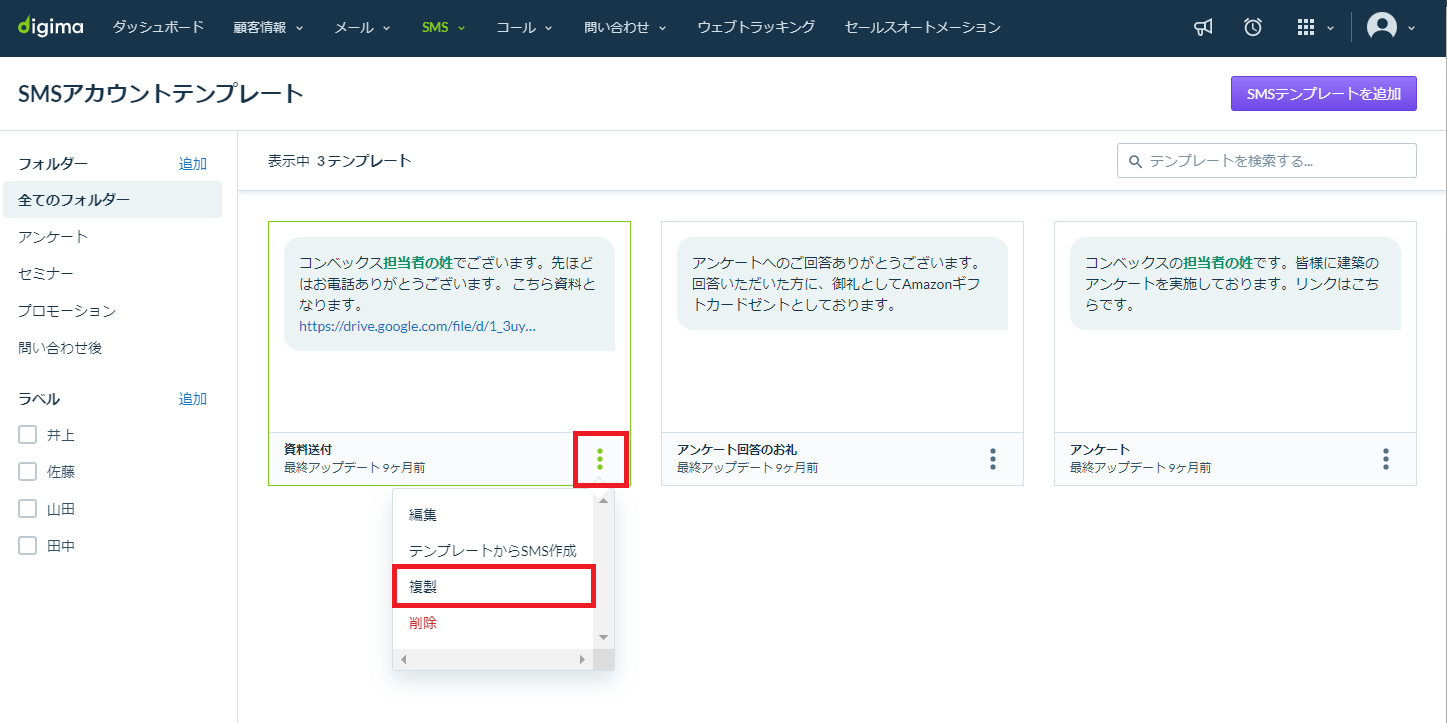Expand the メール dropdown in navbar
Image resolution: width=1447 pixels, height=723 pixels.
363,28
